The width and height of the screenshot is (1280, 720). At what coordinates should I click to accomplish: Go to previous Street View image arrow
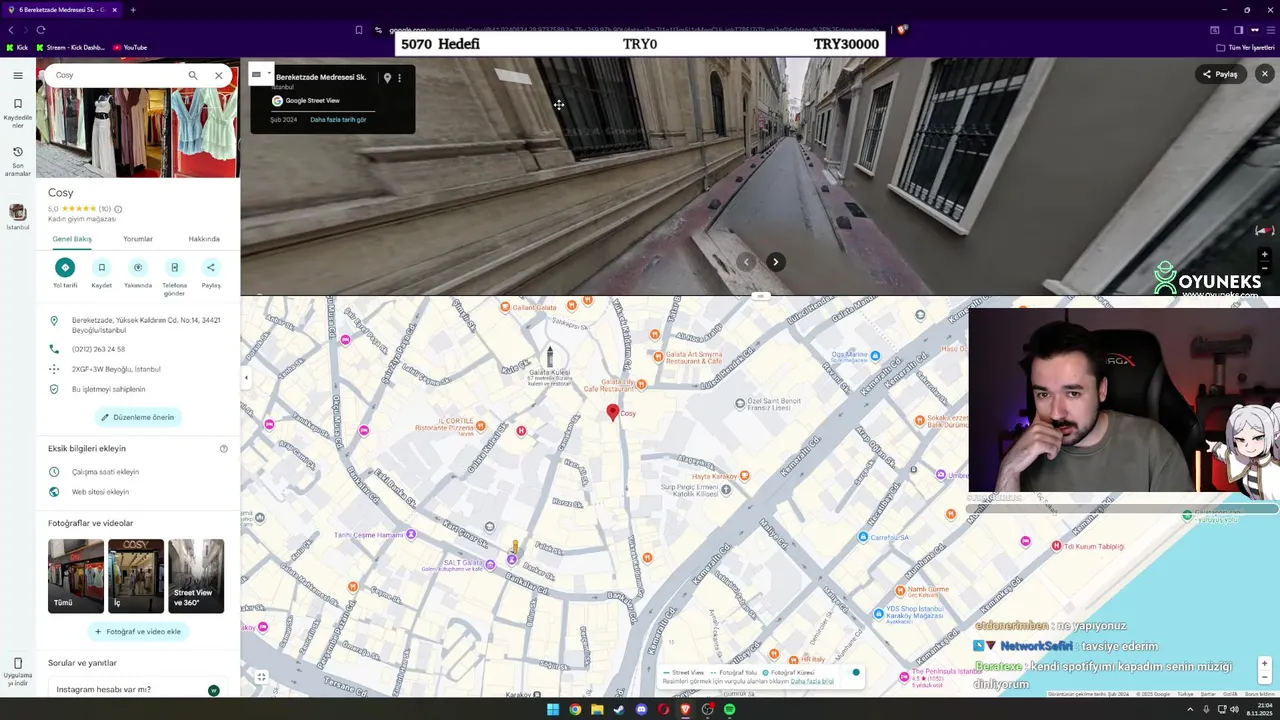tap(745, 262)
